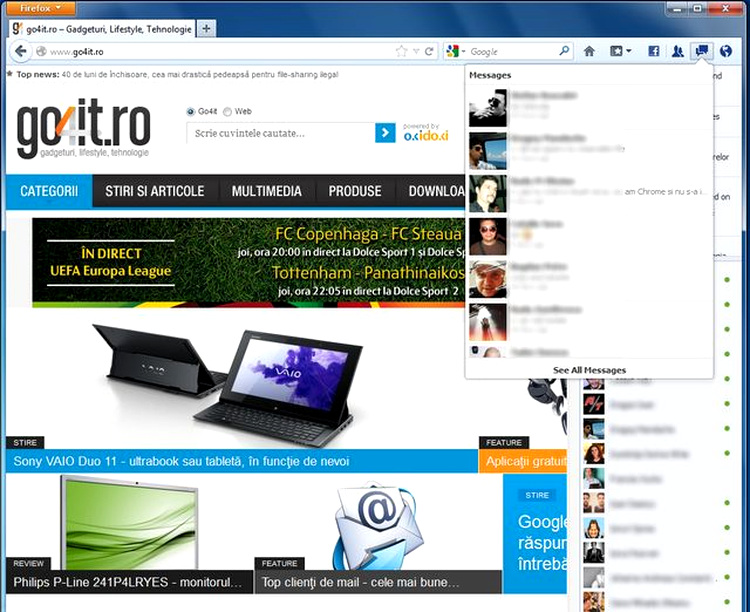Open the Philips P-Line monitor review

tap(128, 582)
